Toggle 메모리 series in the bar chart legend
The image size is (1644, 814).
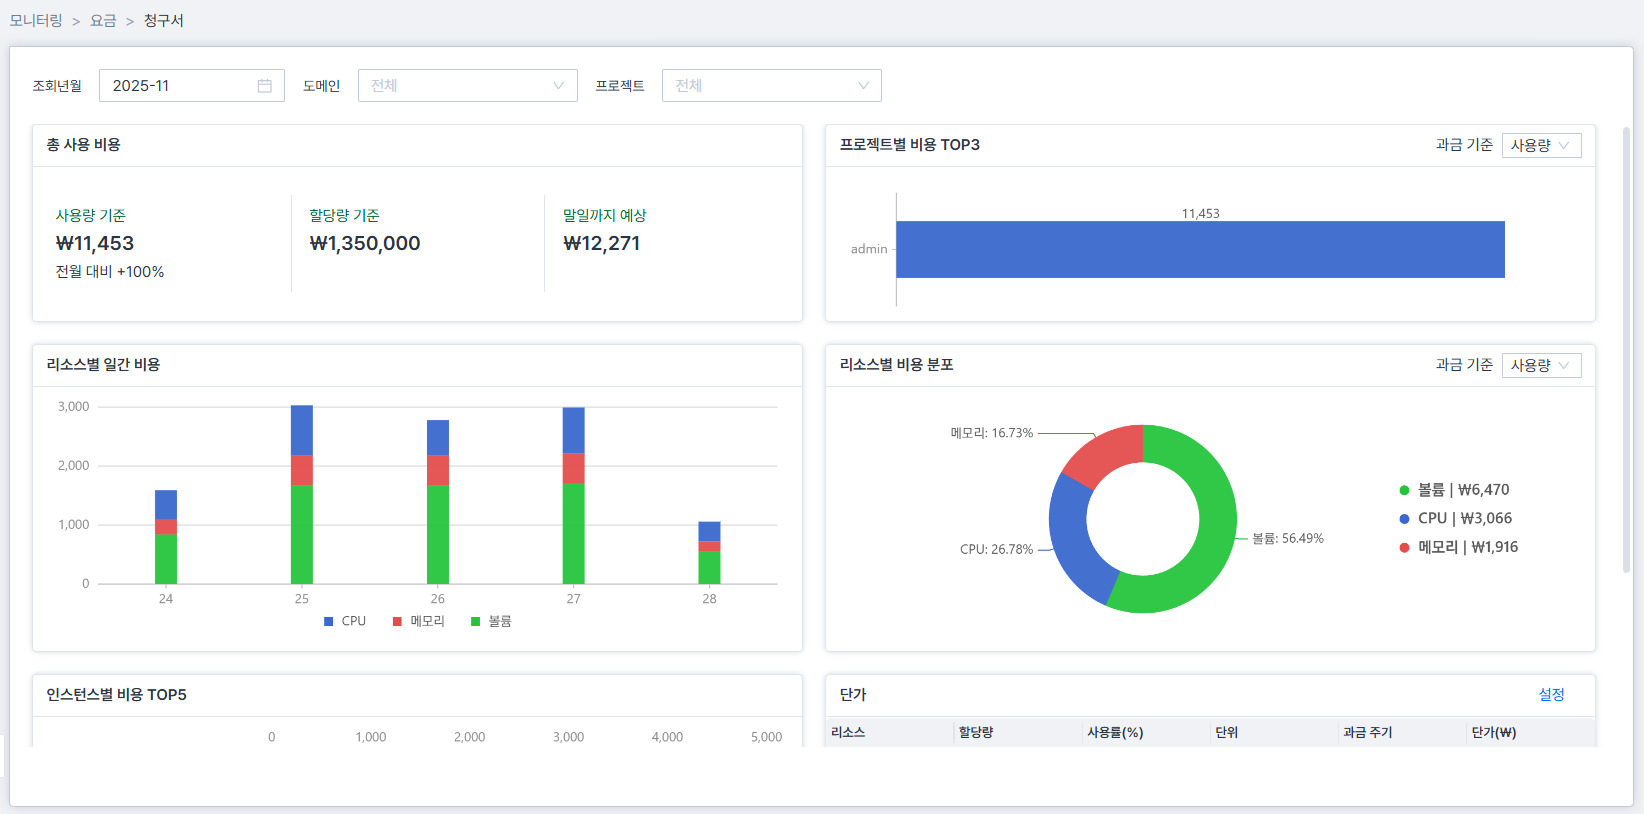point(418,622)
